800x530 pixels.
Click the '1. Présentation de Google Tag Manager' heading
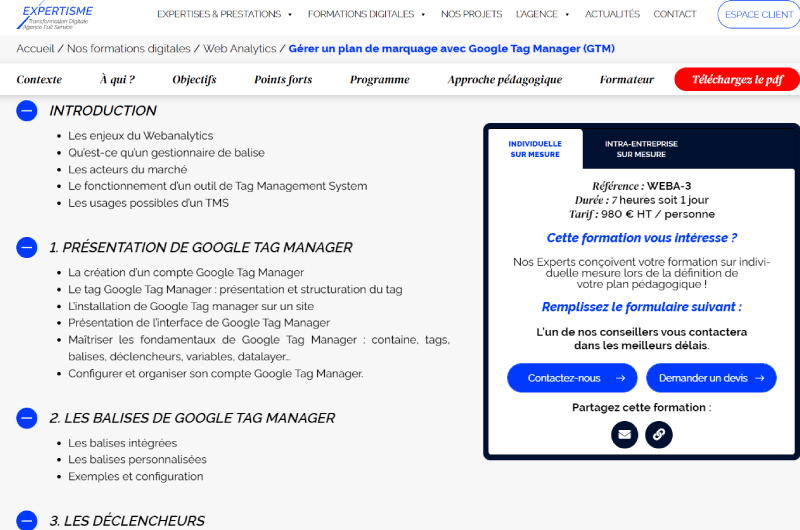pyautogui.click(x=201, y=247)
